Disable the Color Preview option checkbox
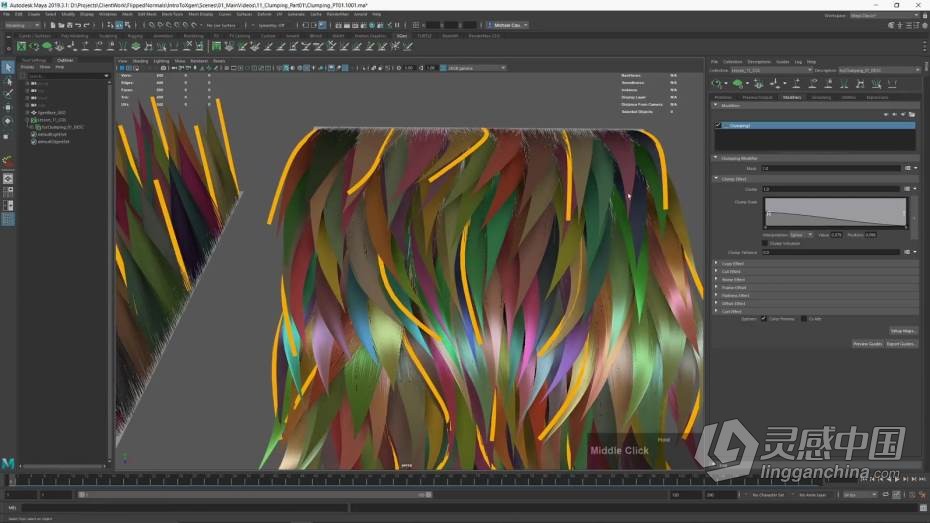 pyautogui.click(x=763, y=318)
